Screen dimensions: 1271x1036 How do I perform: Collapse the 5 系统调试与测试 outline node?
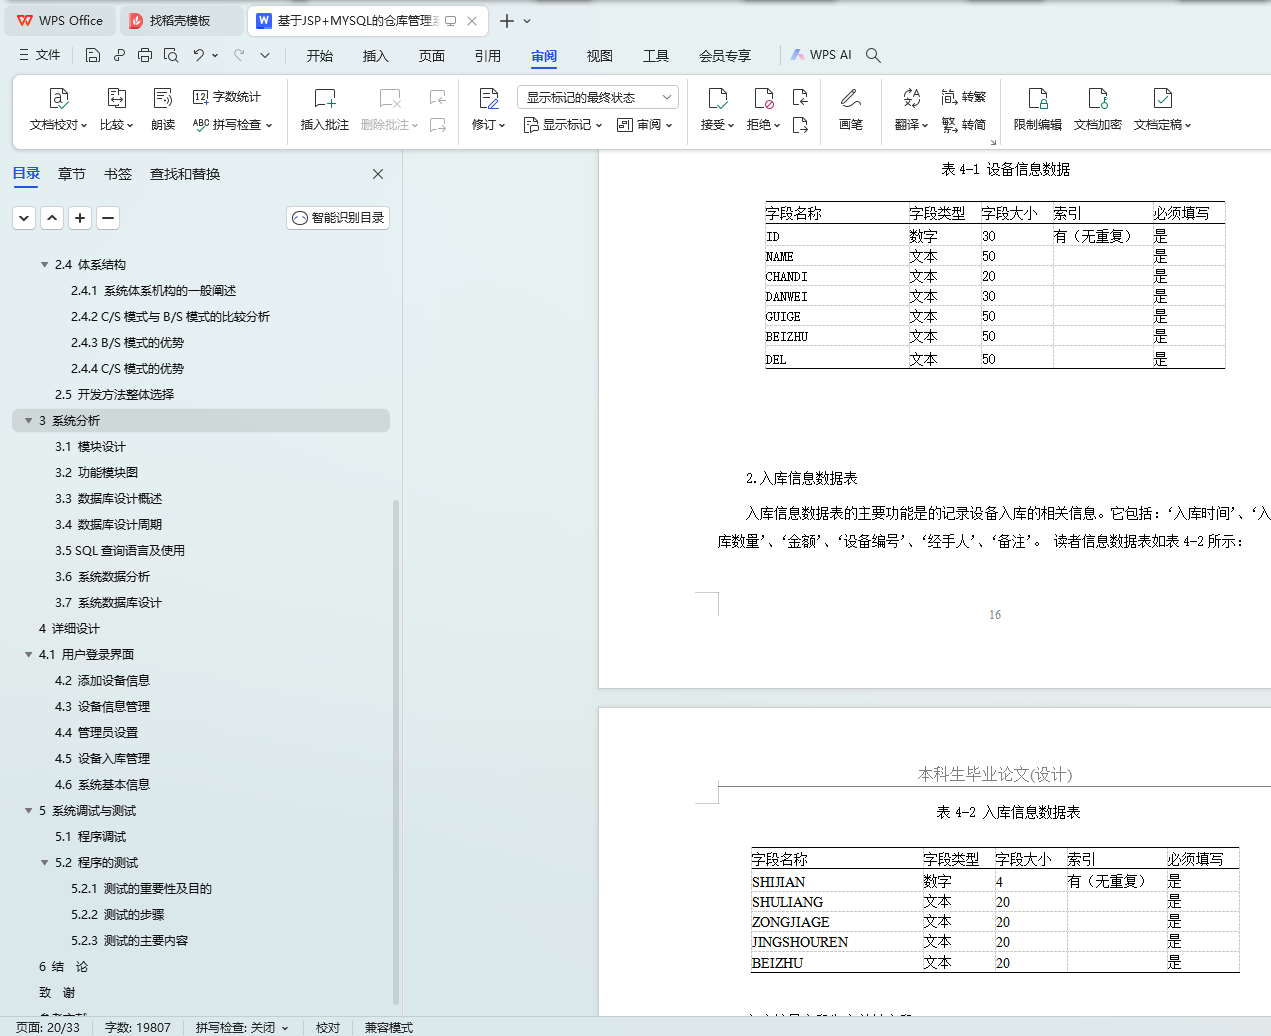[x=28, y=811]
